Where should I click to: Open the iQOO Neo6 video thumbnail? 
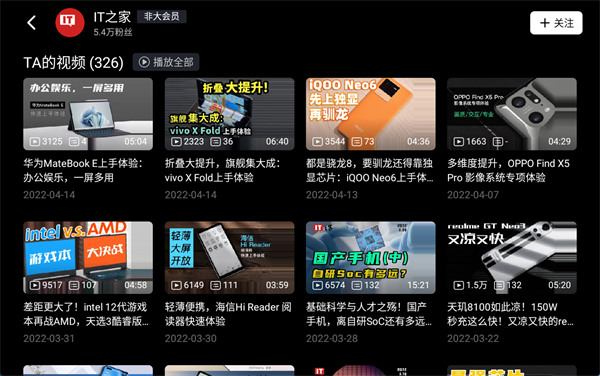coord(370,114)
